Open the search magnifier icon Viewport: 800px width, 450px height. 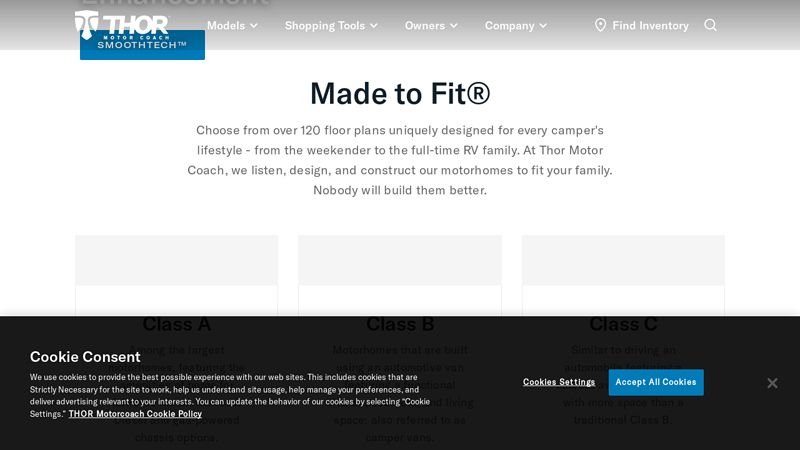point(710,25)
